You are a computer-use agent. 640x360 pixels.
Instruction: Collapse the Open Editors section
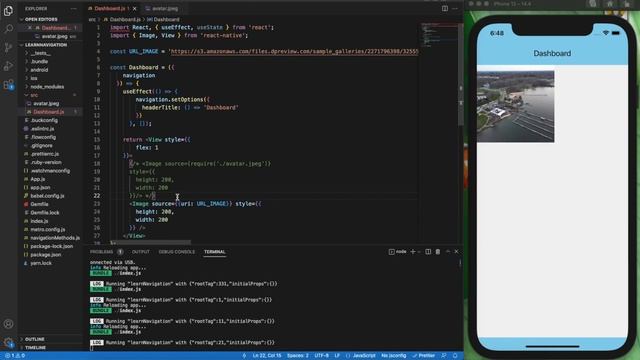tap(41, 19)
